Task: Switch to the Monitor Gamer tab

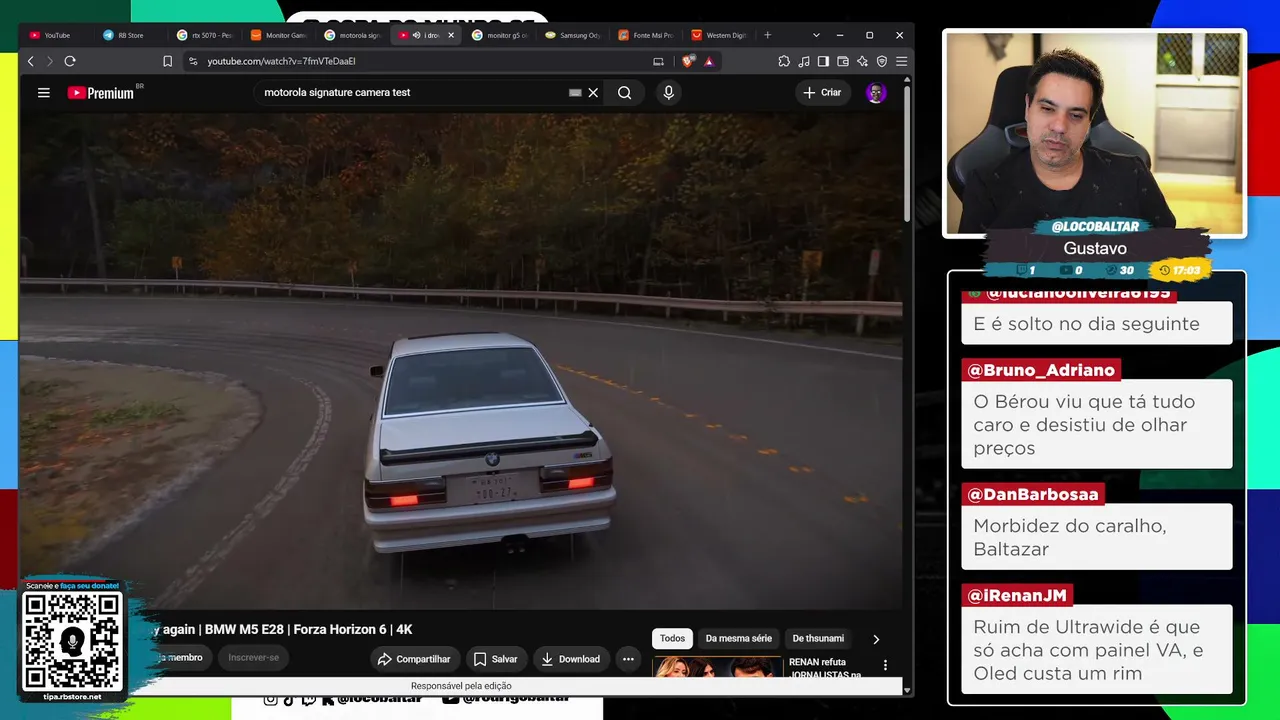Action: (279, 35)
